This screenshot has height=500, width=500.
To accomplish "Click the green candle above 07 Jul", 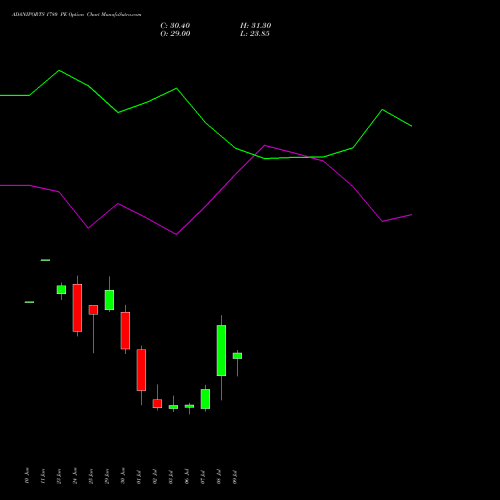I will [205, 399].
